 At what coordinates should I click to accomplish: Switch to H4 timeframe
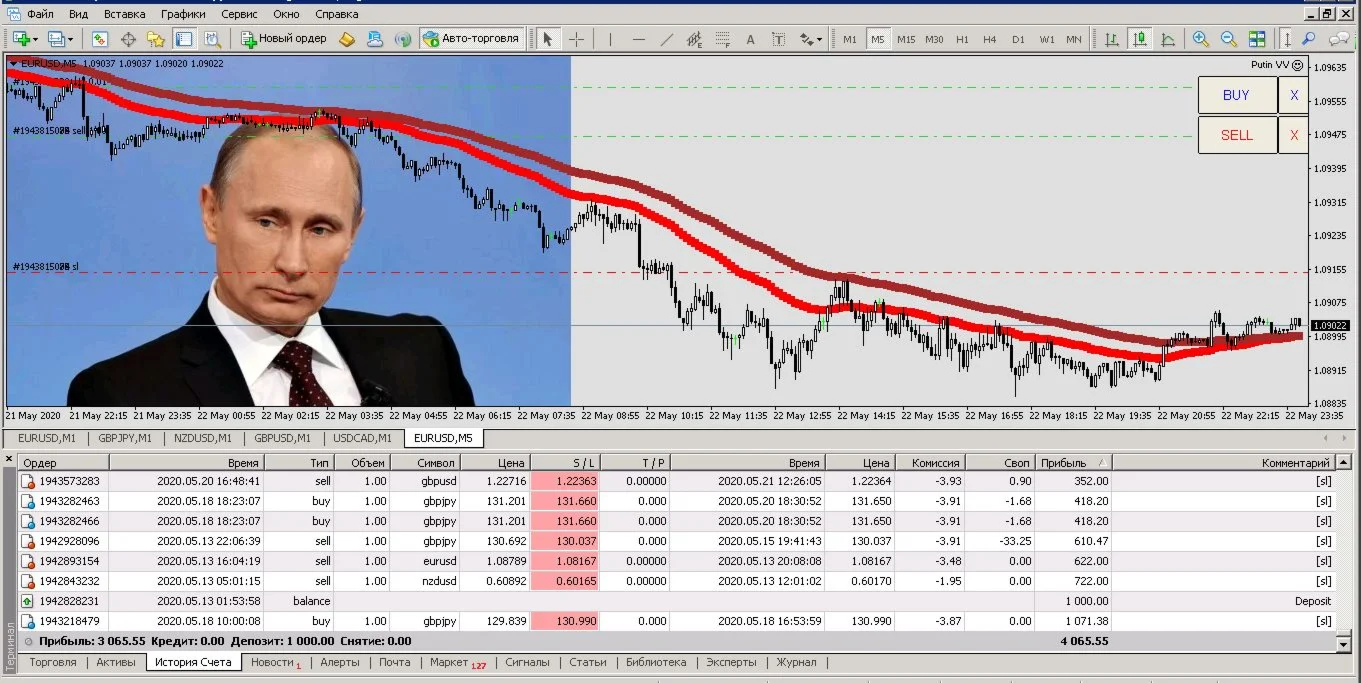(x=990, y=39)
